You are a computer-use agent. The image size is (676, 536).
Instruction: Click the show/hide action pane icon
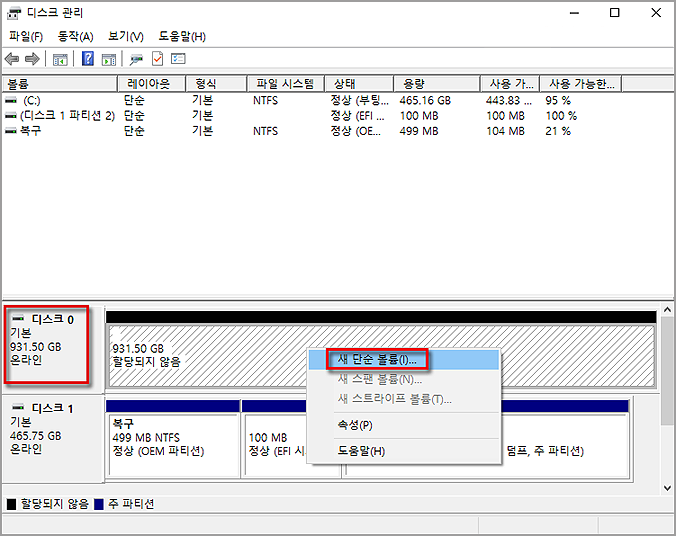tap(109, 59)
